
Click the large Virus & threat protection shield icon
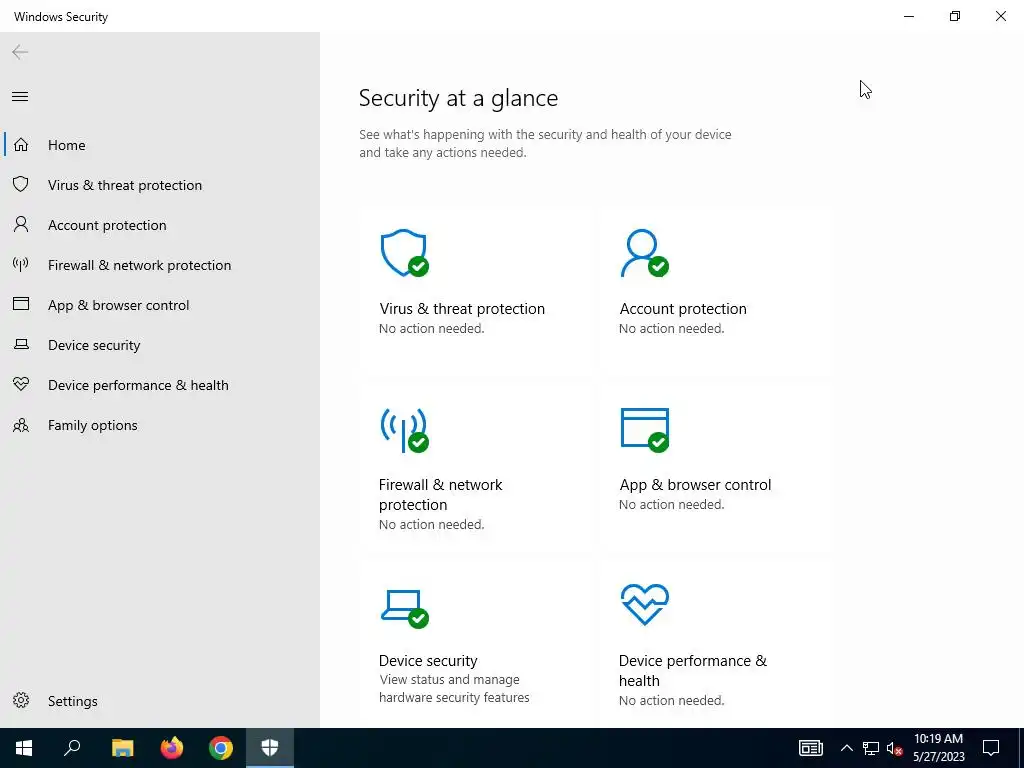[x=404, y=253]
